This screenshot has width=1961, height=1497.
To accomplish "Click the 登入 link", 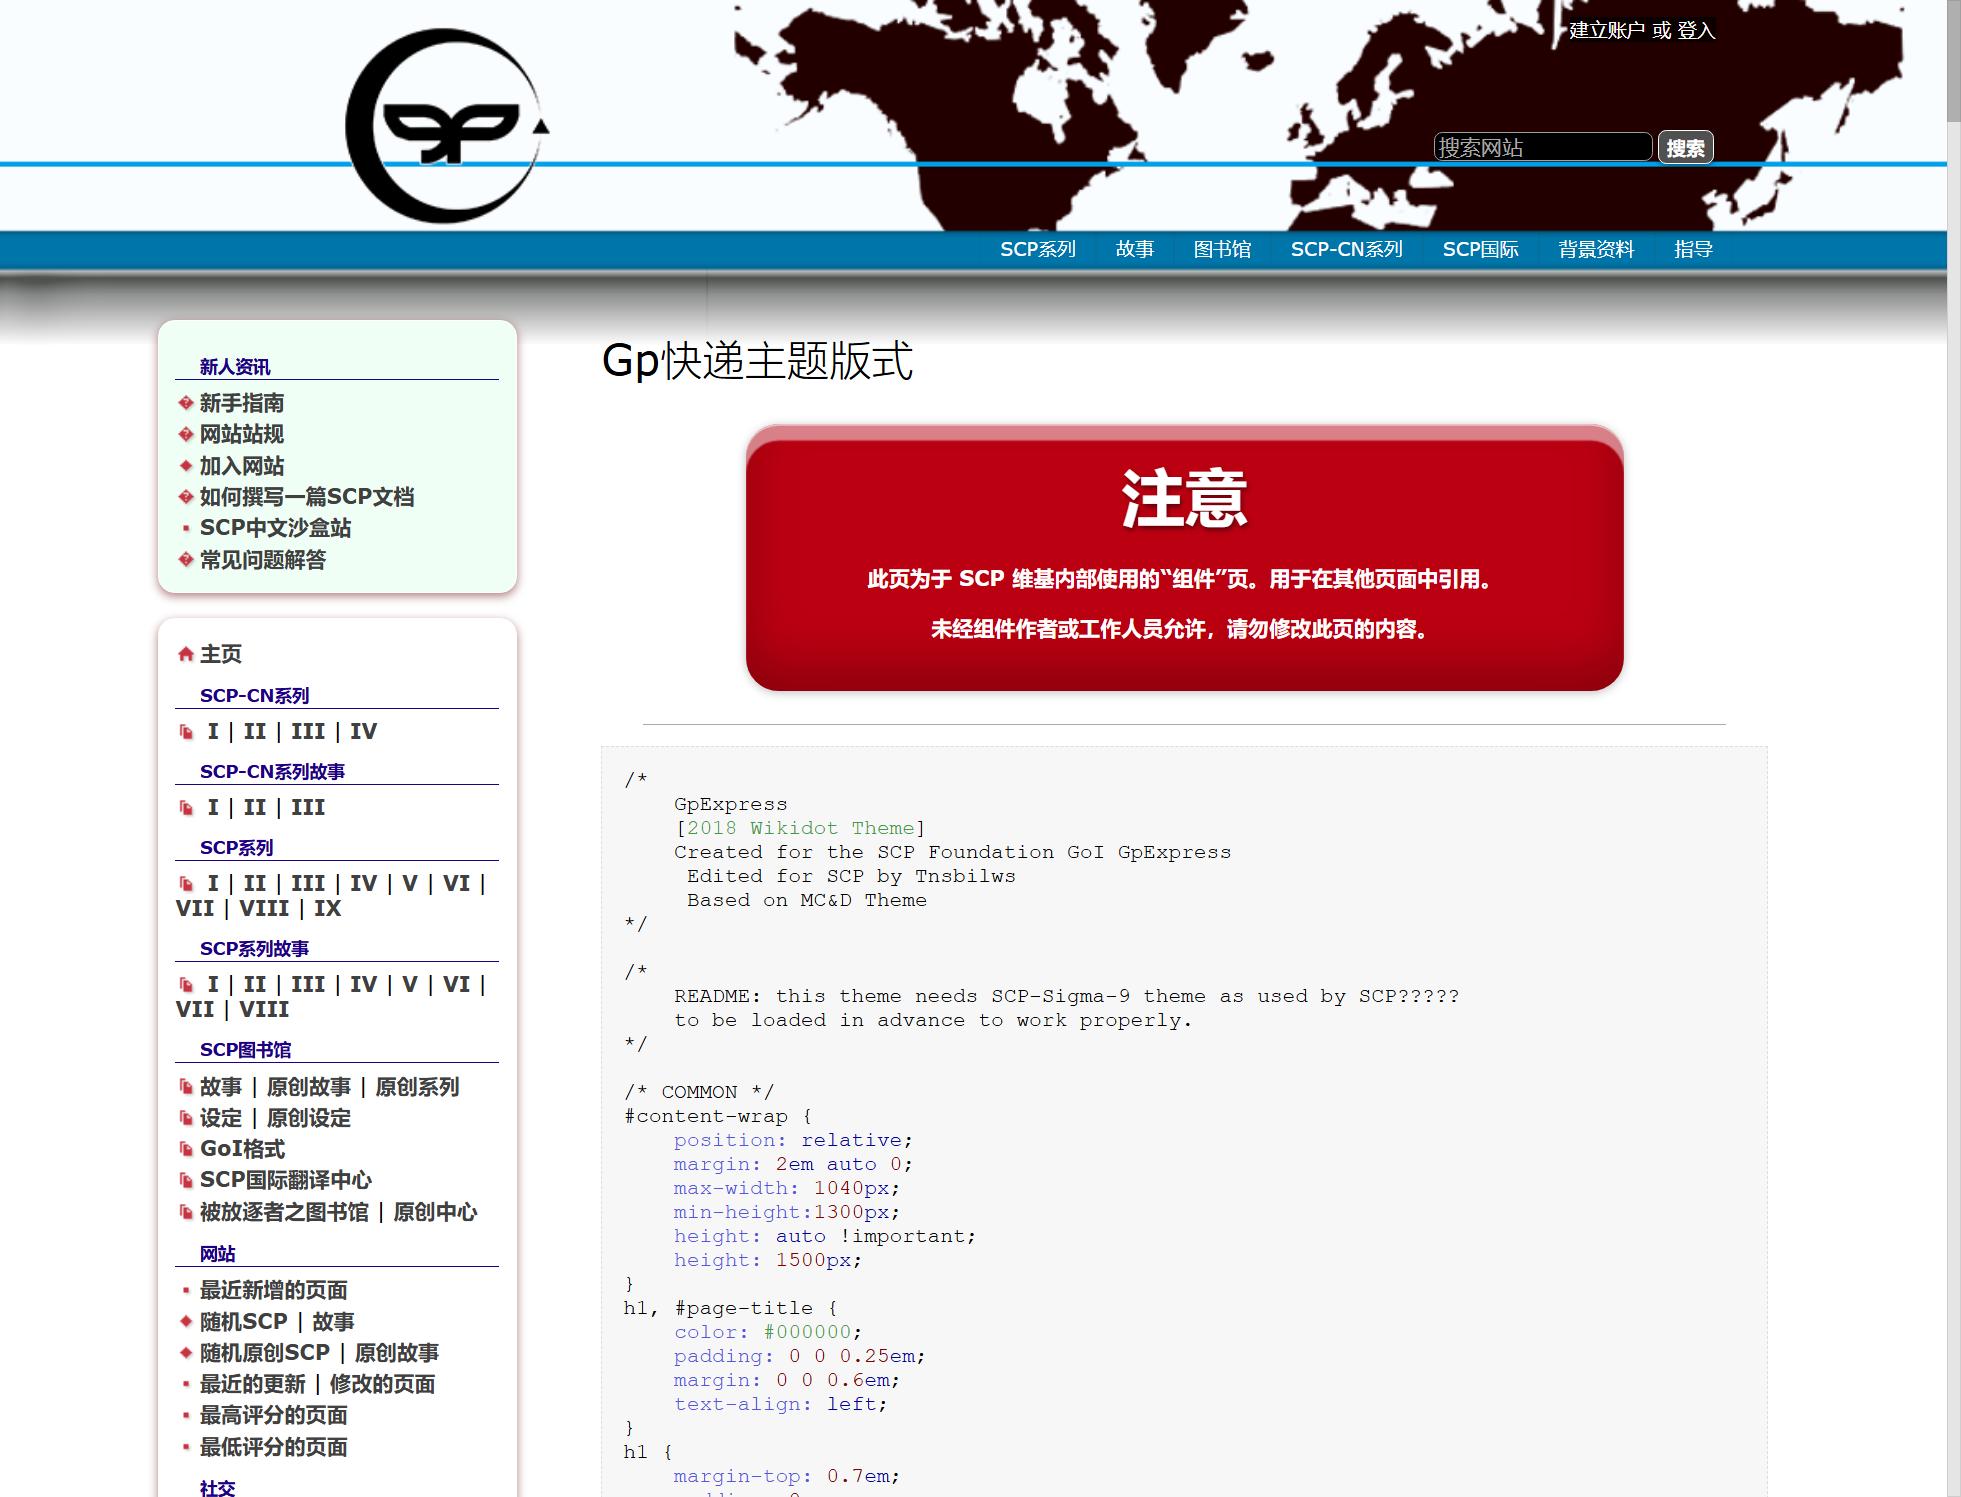I will (x=1697, y=30).
